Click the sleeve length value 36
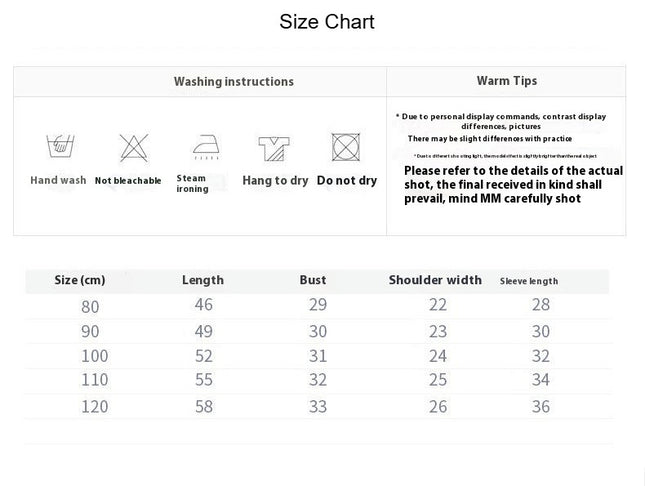This screenshot has height=486, width=645. point(541,407)
